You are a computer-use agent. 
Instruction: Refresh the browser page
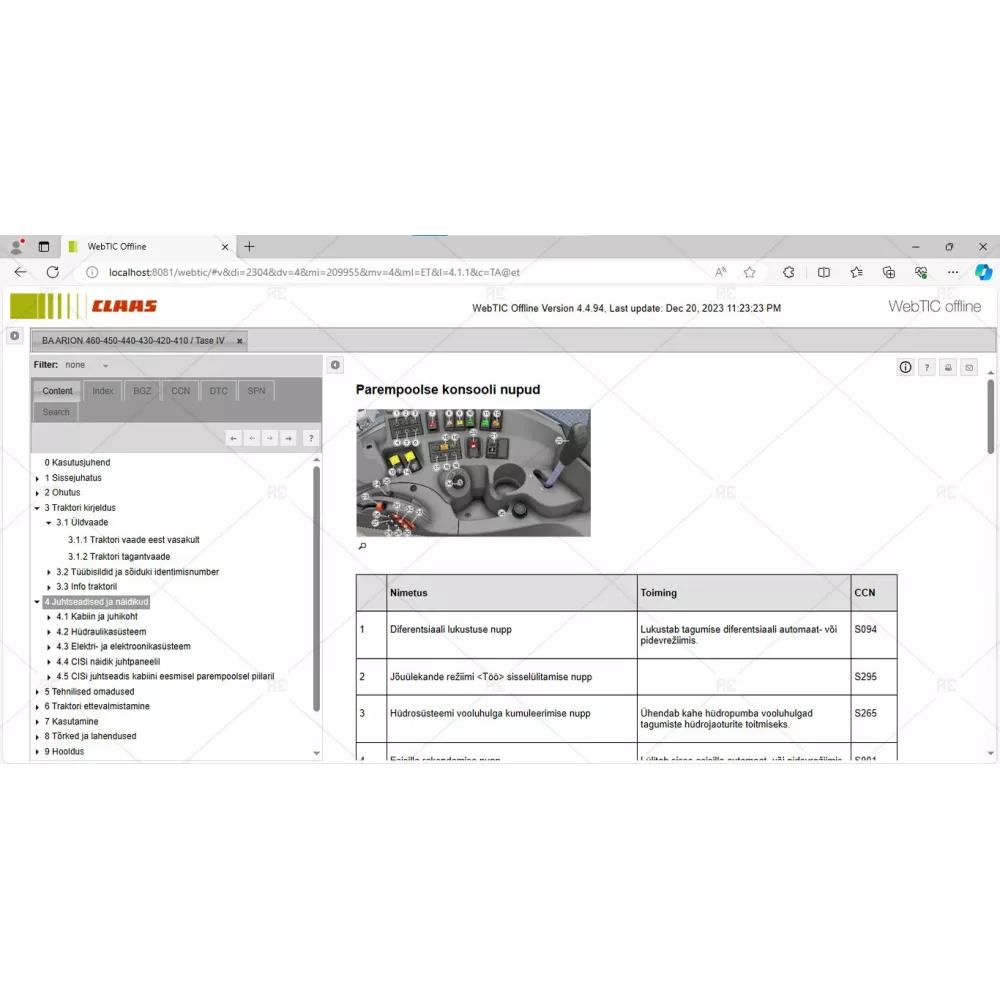[53, 272]
